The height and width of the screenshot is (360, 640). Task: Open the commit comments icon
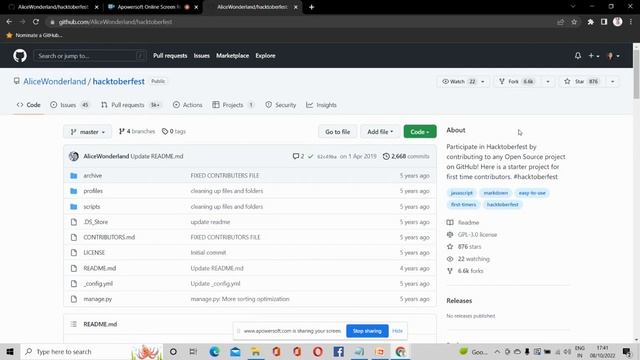[298, 156]
